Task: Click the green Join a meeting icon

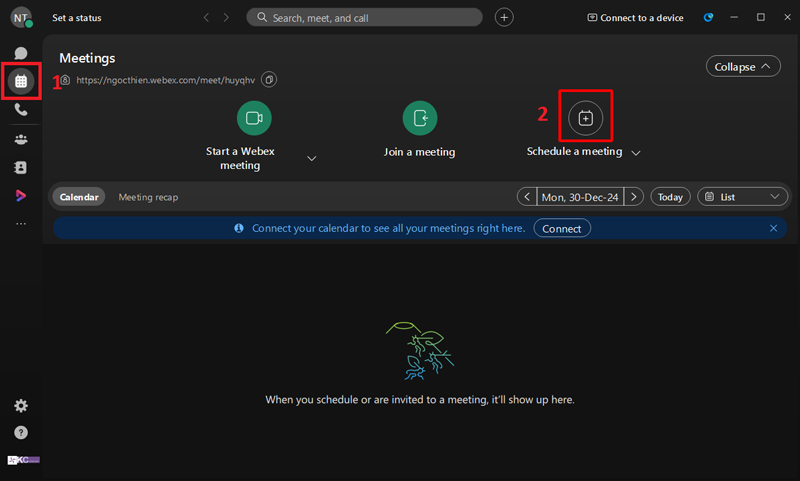Action: pyautogui.click(x=420, y=118)
